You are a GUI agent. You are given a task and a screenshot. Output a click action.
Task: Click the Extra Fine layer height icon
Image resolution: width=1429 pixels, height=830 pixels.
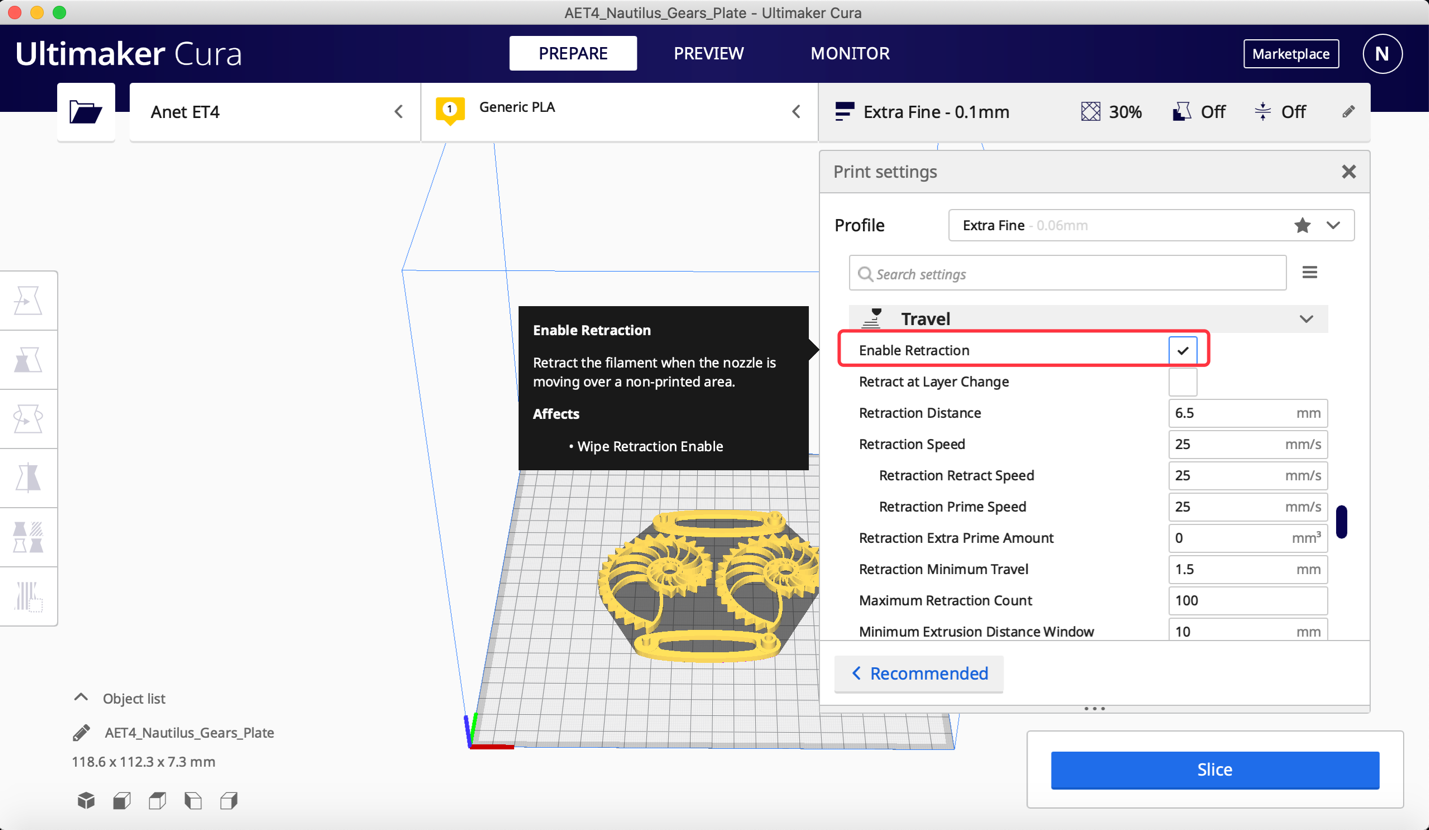tap(845, 112)
